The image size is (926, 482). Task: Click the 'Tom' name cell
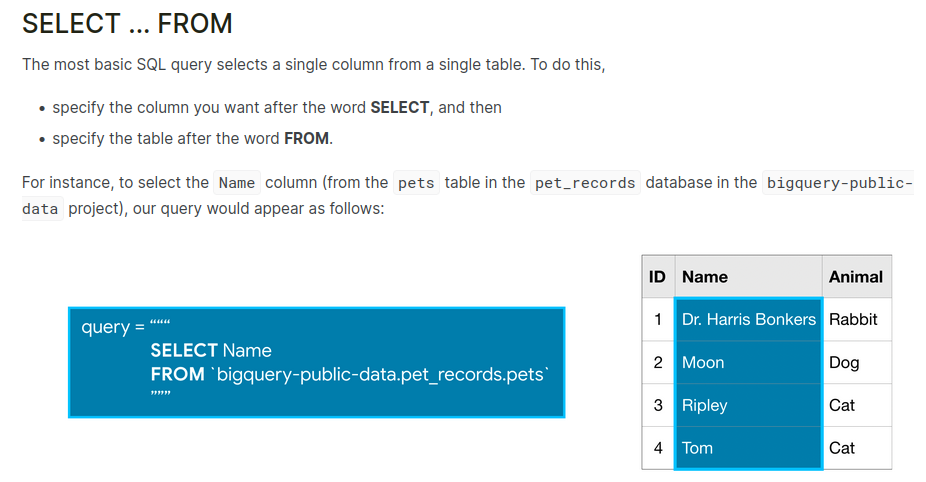click(x=697, y=448)
